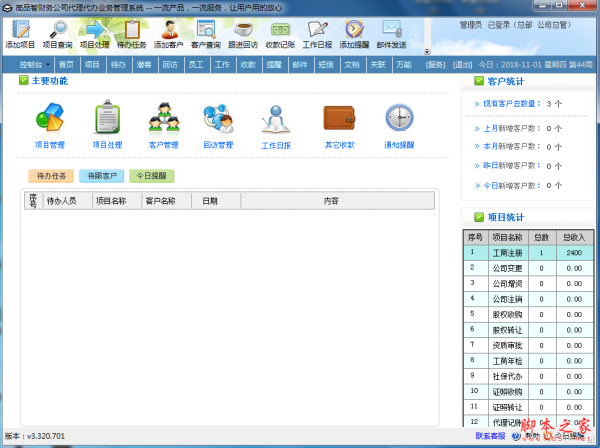Image resolution: width=600 pixels, height=448 pixels.
Task: Select the 工作 menu item
Action: [222, 65]
